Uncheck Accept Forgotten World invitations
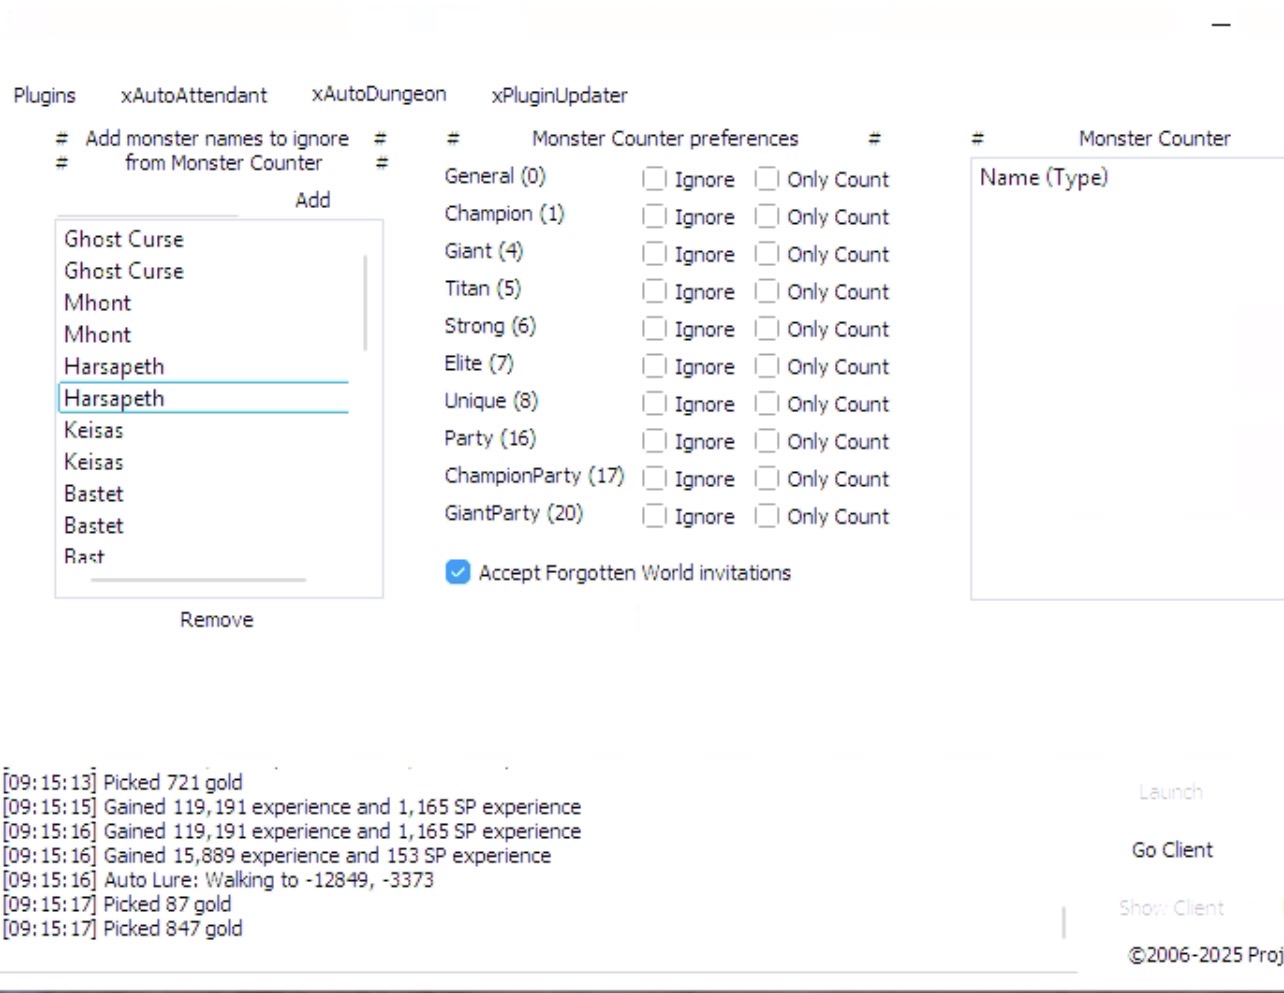Viewport: 1284px width, 993px height. [x=458, y=572]
